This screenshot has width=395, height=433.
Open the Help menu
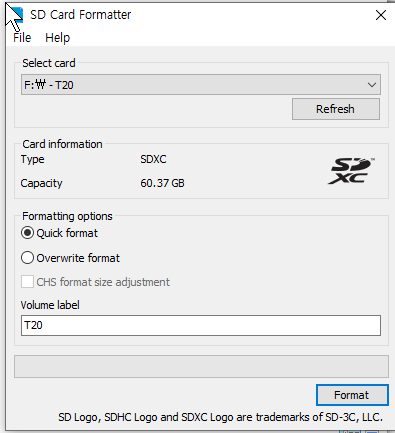57,38
